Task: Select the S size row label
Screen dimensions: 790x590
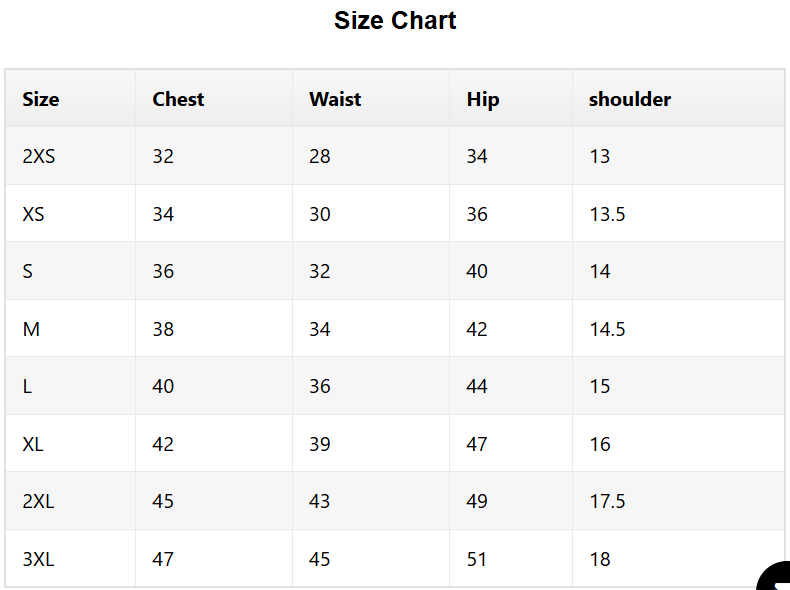Action: (28, 272)
